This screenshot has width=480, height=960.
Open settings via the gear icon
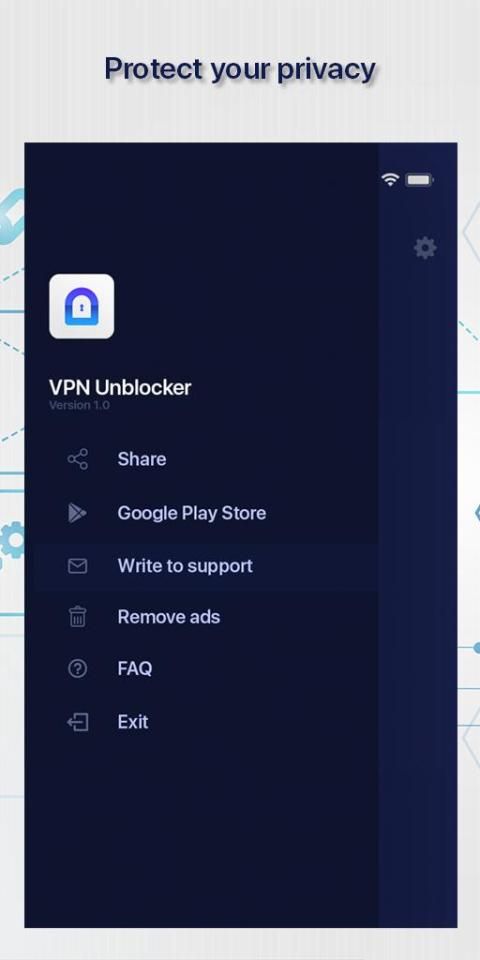[425, 248]
